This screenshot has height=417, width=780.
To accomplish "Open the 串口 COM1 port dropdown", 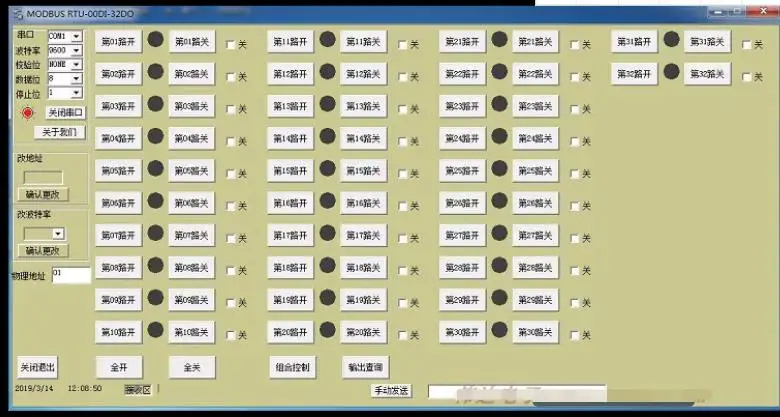I will [76, 36].
